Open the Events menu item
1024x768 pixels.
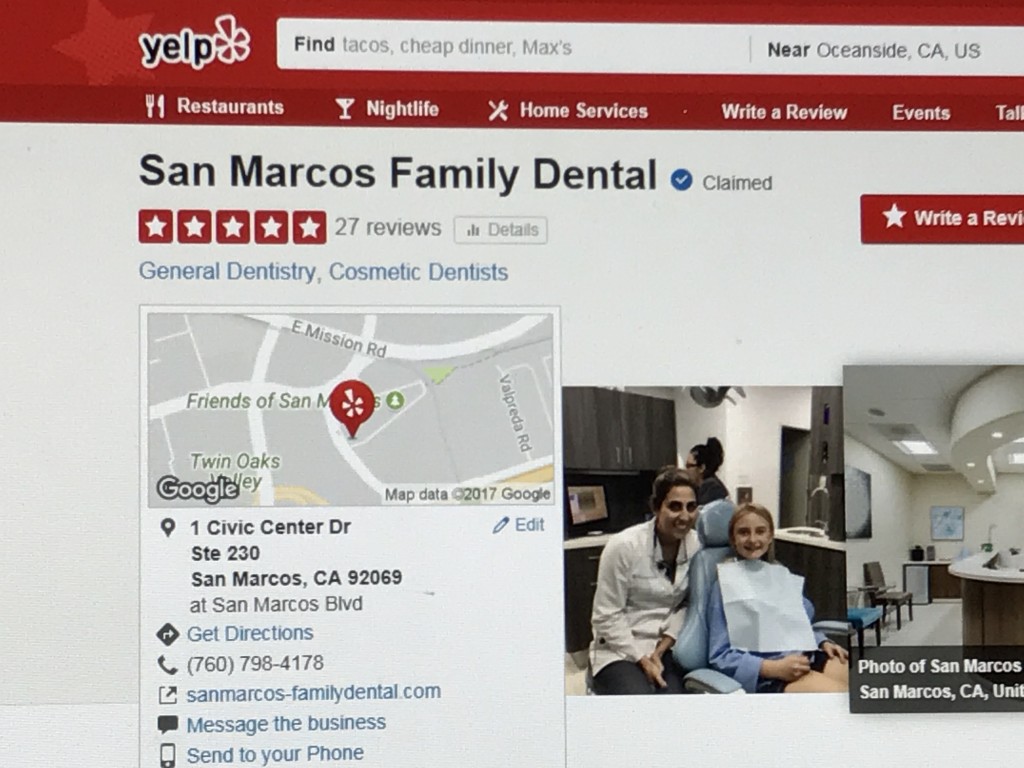click(921, 113)
